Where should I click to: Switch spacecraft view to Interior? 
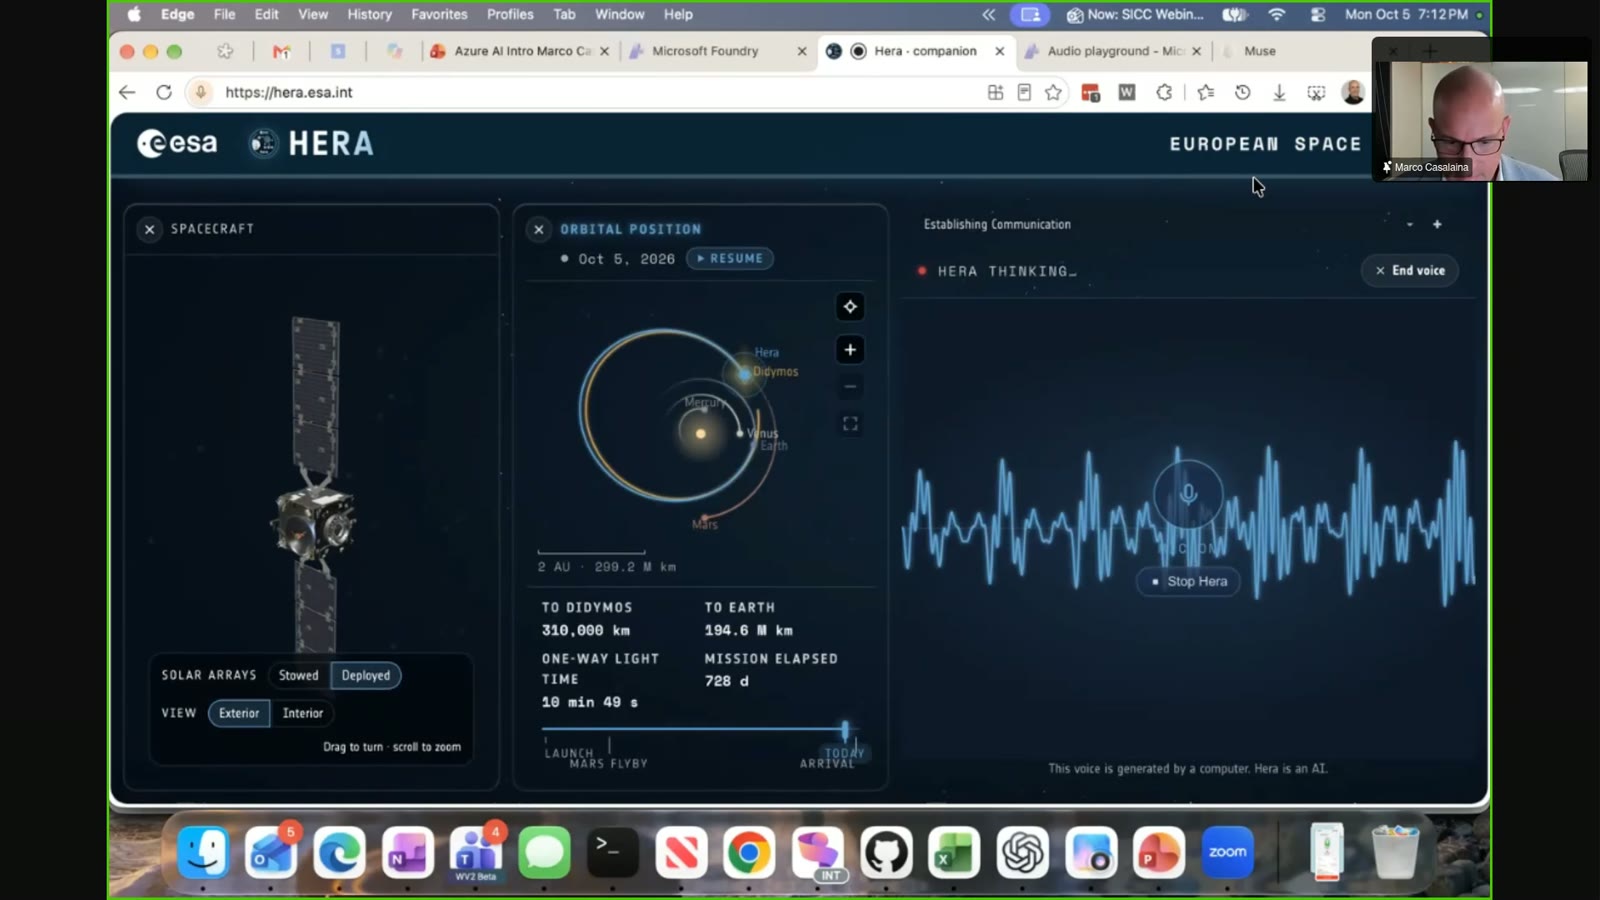coord(303,713)
